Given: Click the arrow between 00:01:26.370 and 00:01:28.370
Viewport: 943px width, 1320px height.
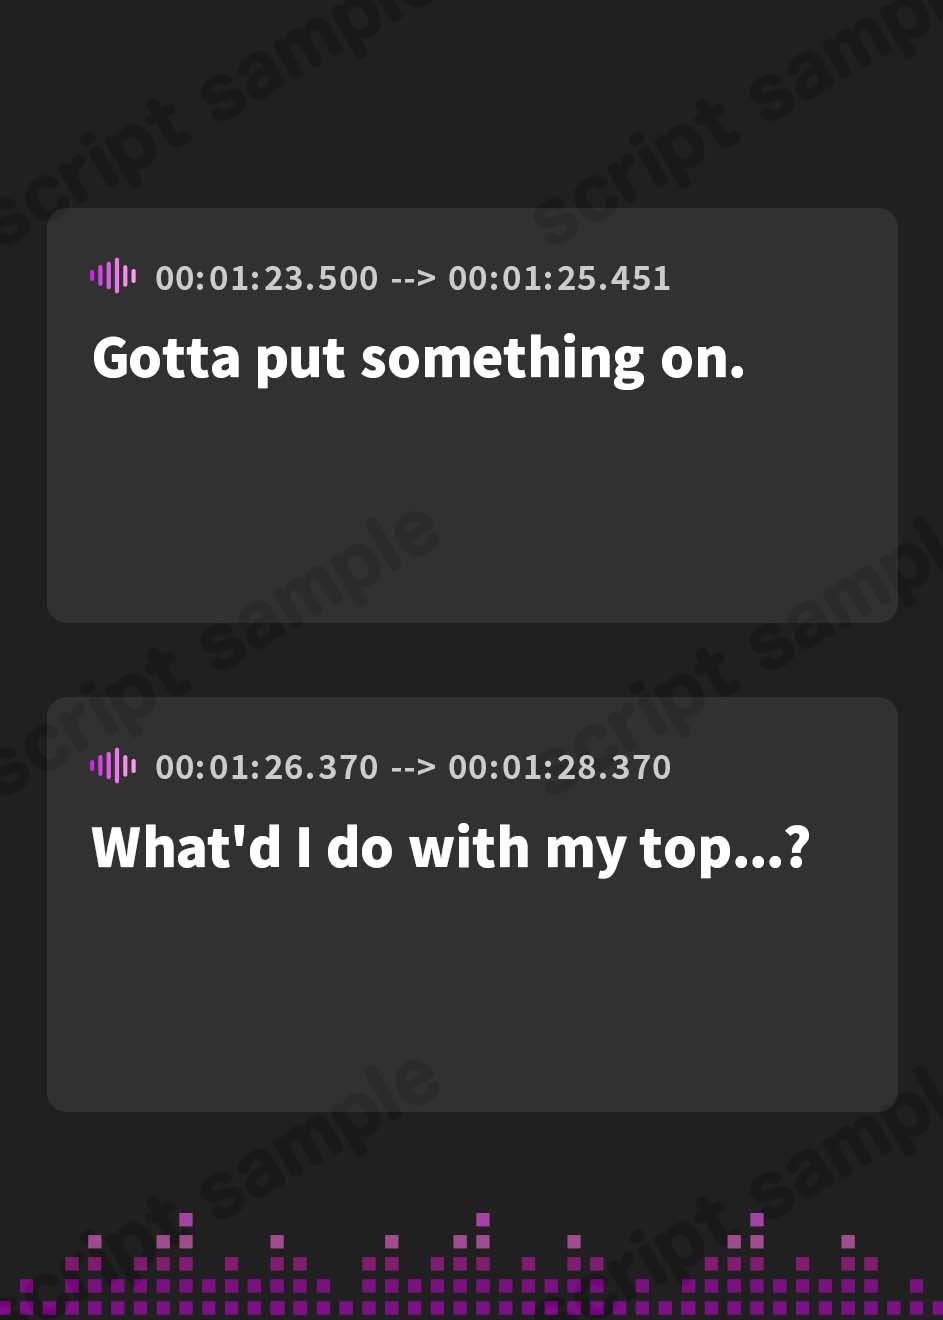Looking at the screenshot, I should point(413,768).
